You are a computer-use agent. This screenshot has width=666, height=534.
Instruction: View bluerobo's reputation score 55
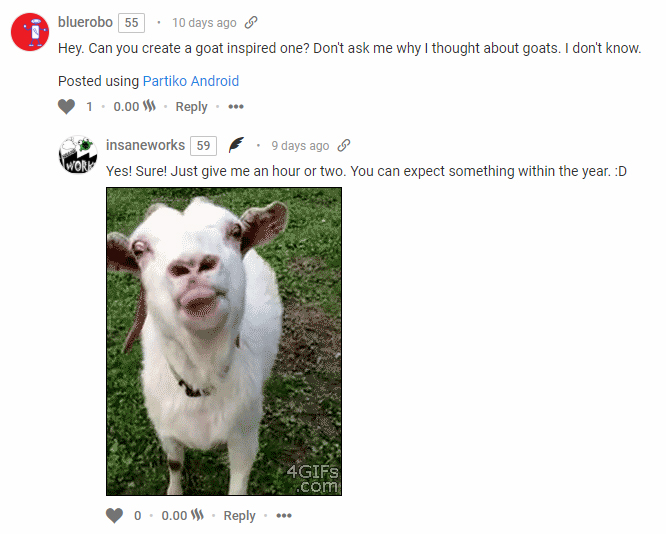pos(131,23)
